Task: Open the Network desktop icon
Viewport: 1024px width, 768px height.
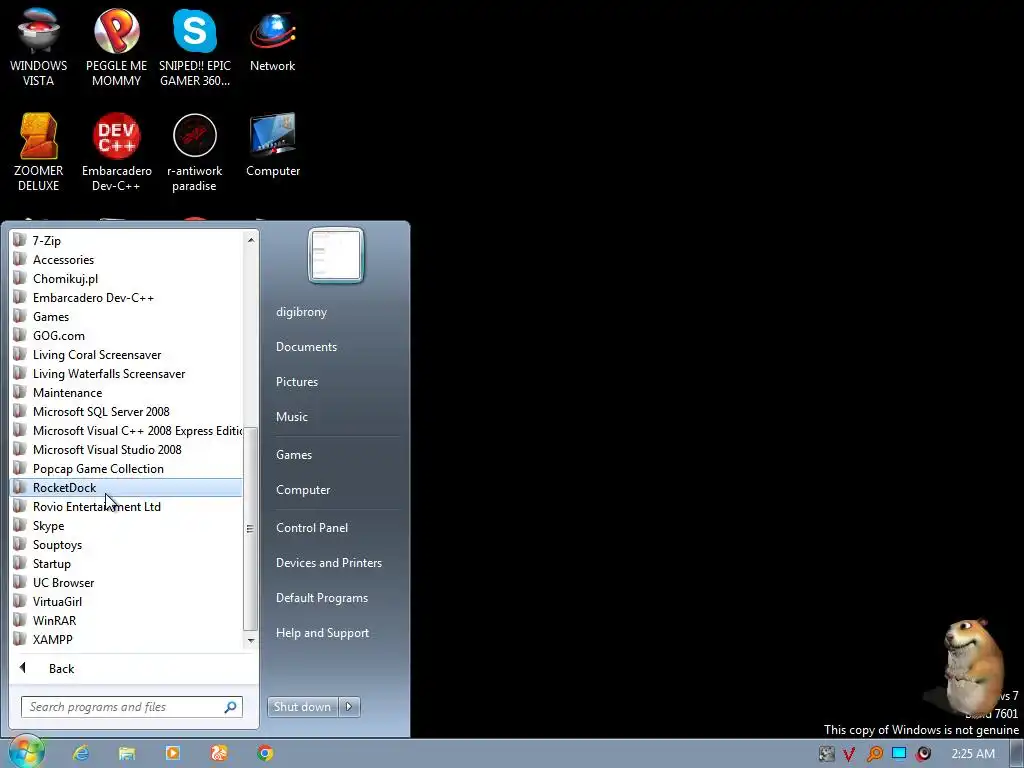Action: (x=272, y=40)
